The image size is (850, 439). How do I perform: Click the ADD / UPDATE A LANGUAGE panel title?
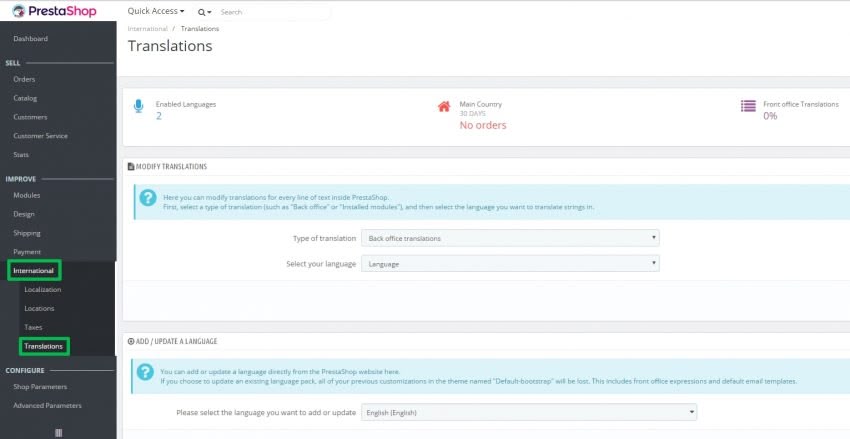coord(176,341)
